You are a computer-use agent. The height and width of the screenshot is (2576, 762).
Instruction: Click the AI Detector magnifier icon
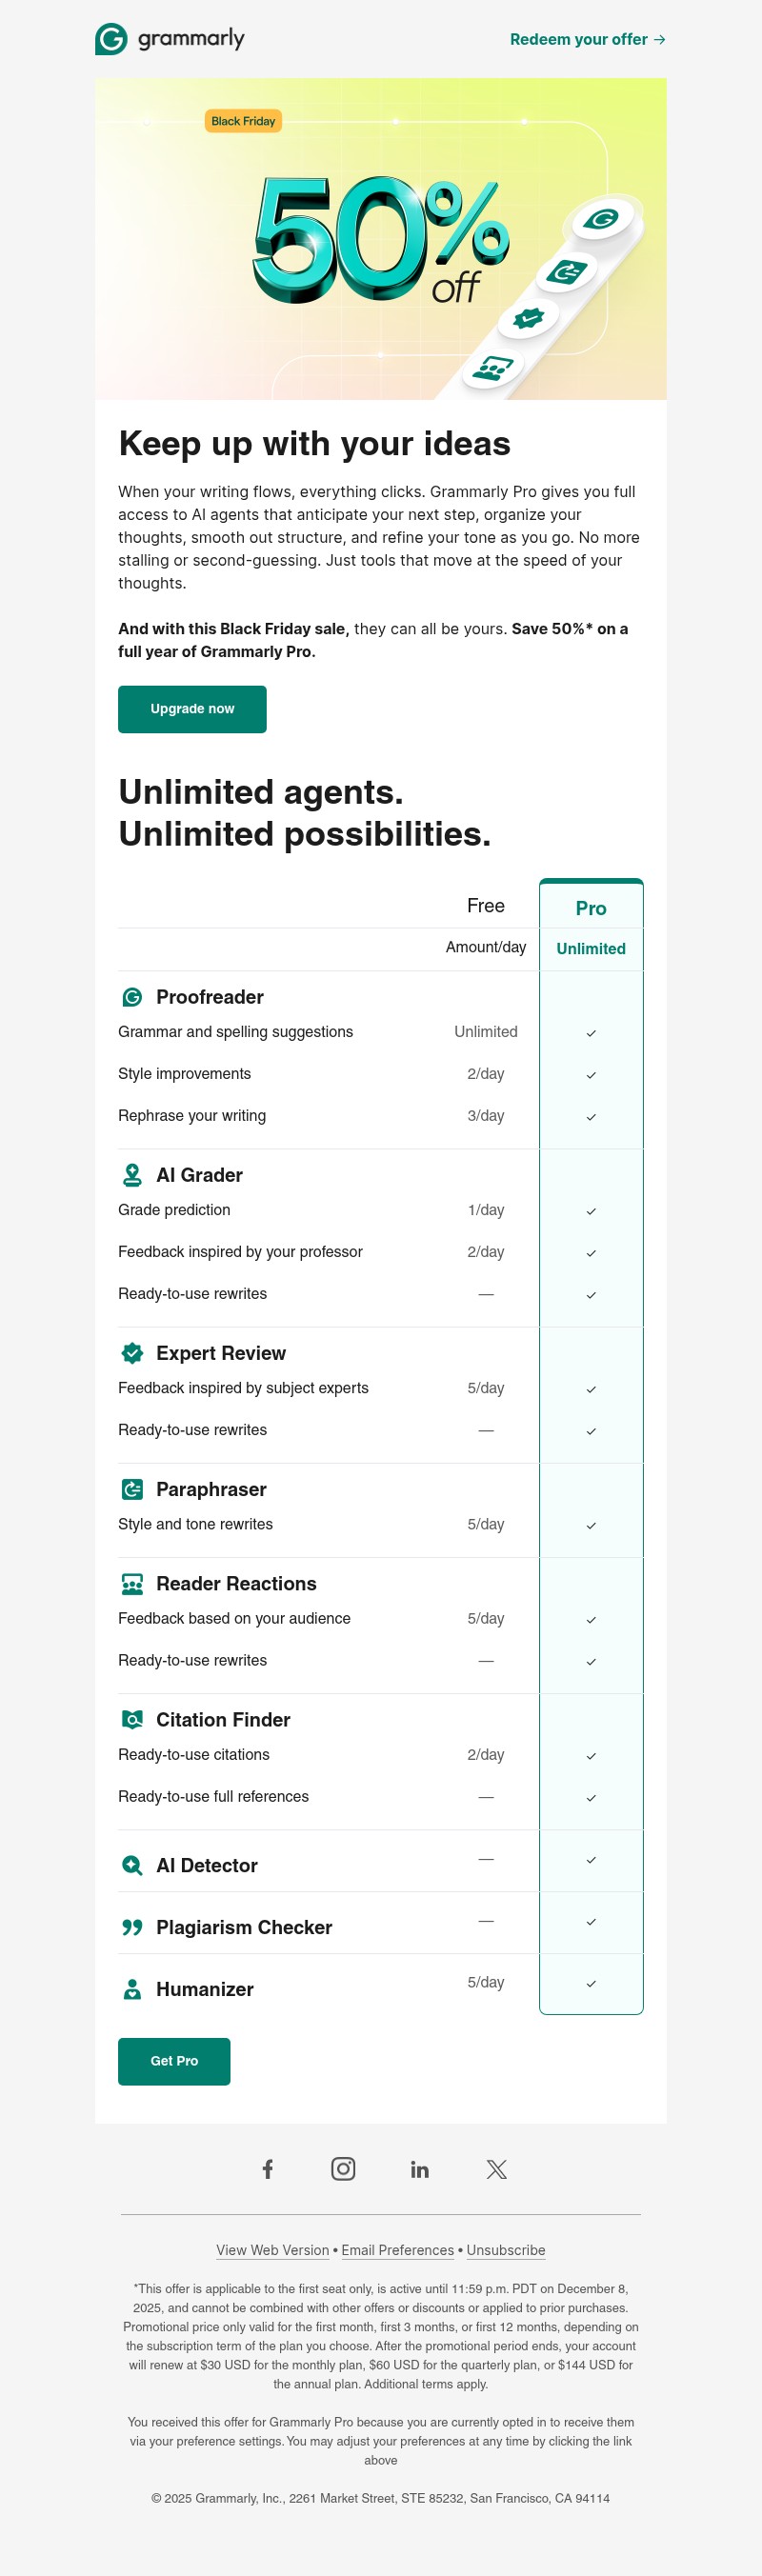tap(131, 1864)
